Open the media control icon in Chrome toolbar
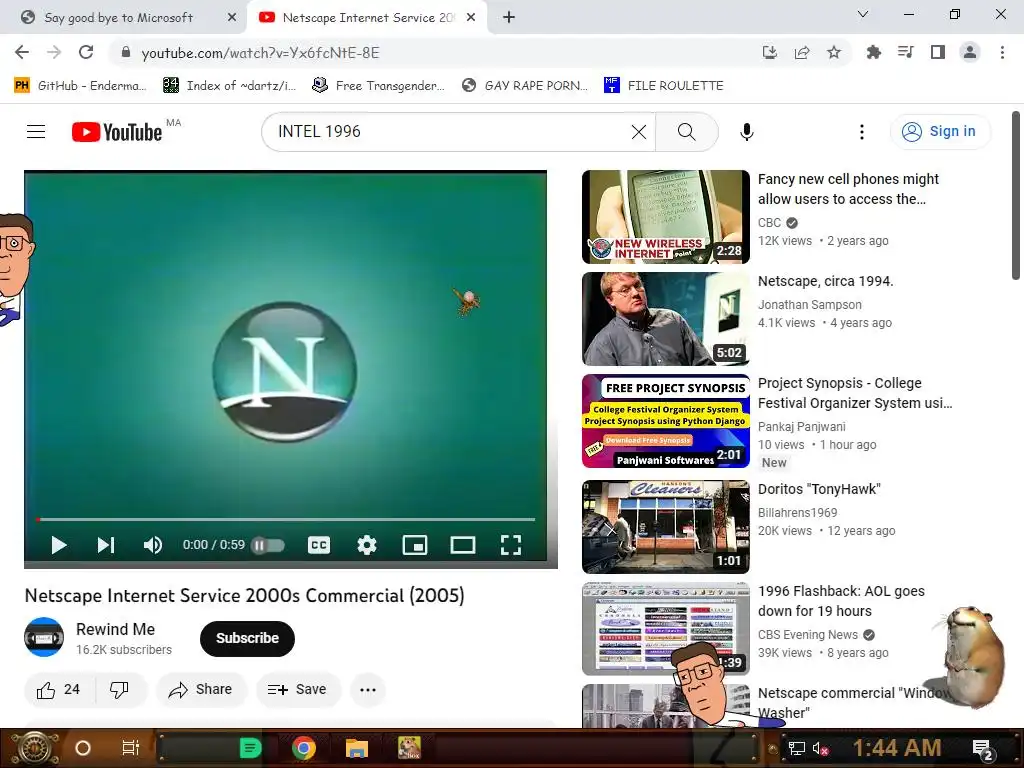This screenshot has height=768, width=1024. 905,52
